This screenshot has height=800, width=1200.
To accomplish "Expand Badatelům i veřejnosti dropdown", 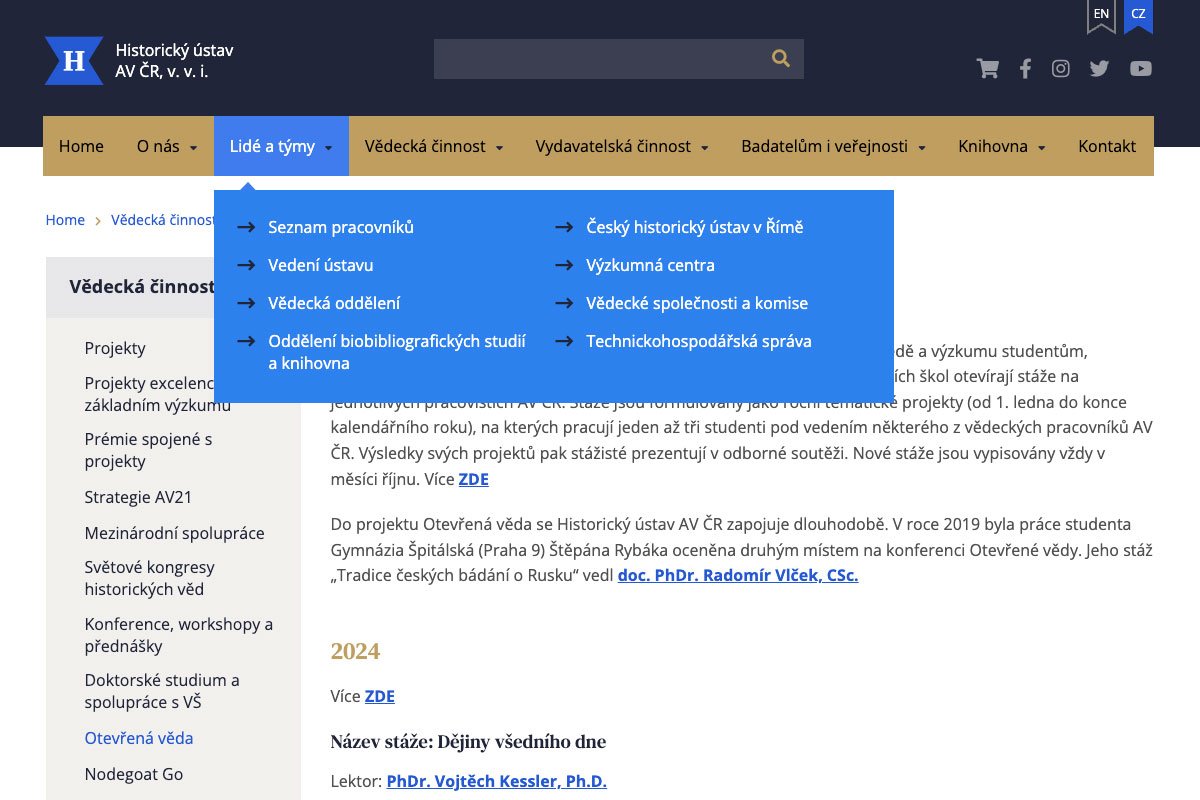I will (833, 147).
